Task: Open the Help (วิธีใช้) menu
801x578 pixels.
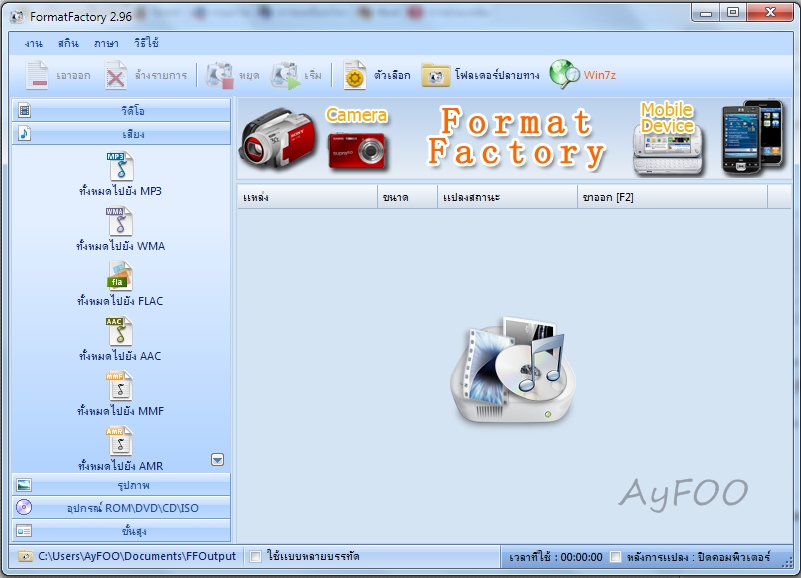Action: [x=147, y=43]
